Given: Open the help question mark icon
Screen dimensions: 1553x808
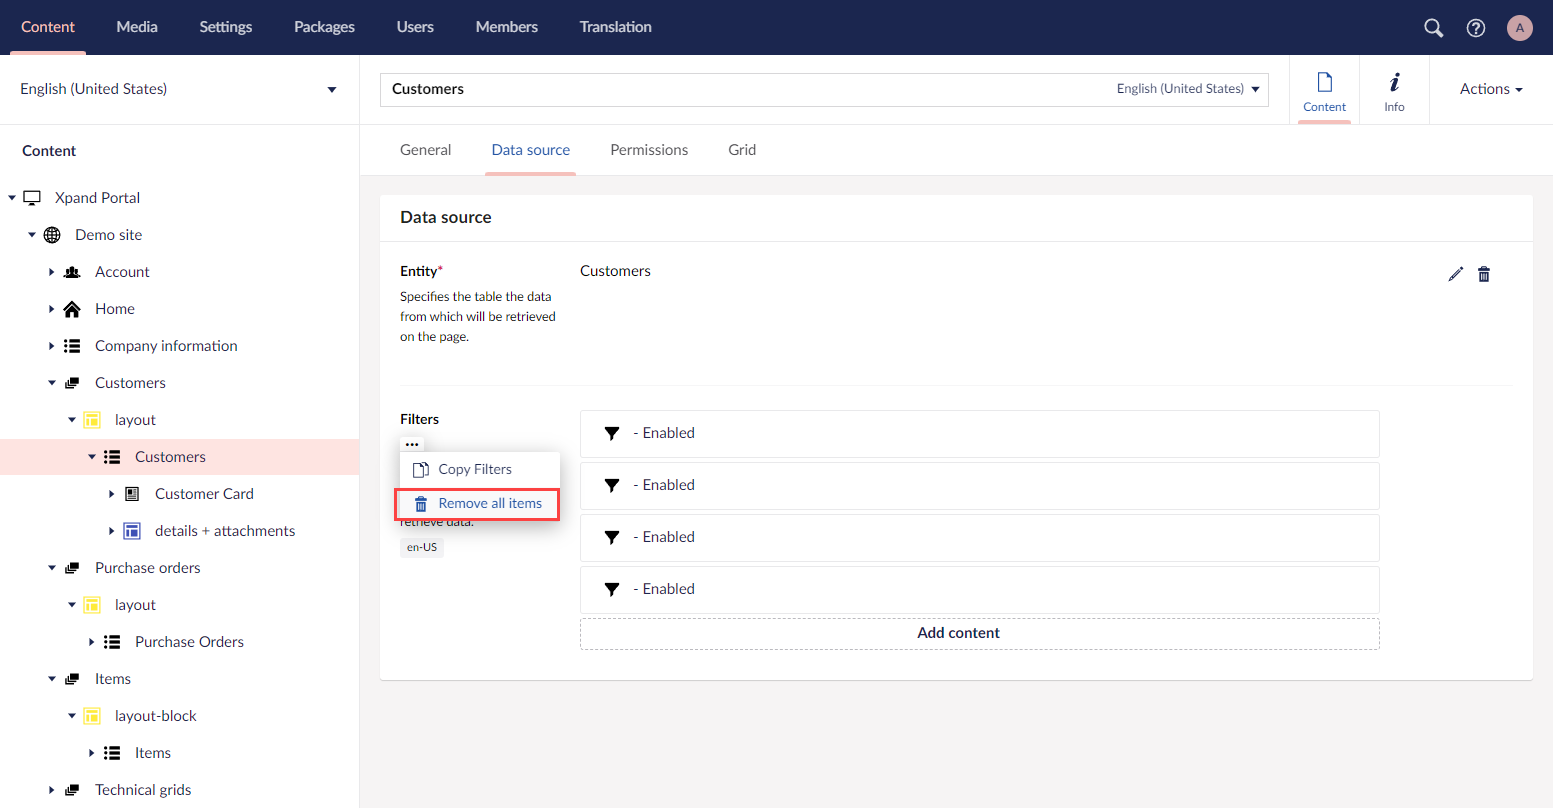Looking at the screenshot, I should click(1475, 28).
